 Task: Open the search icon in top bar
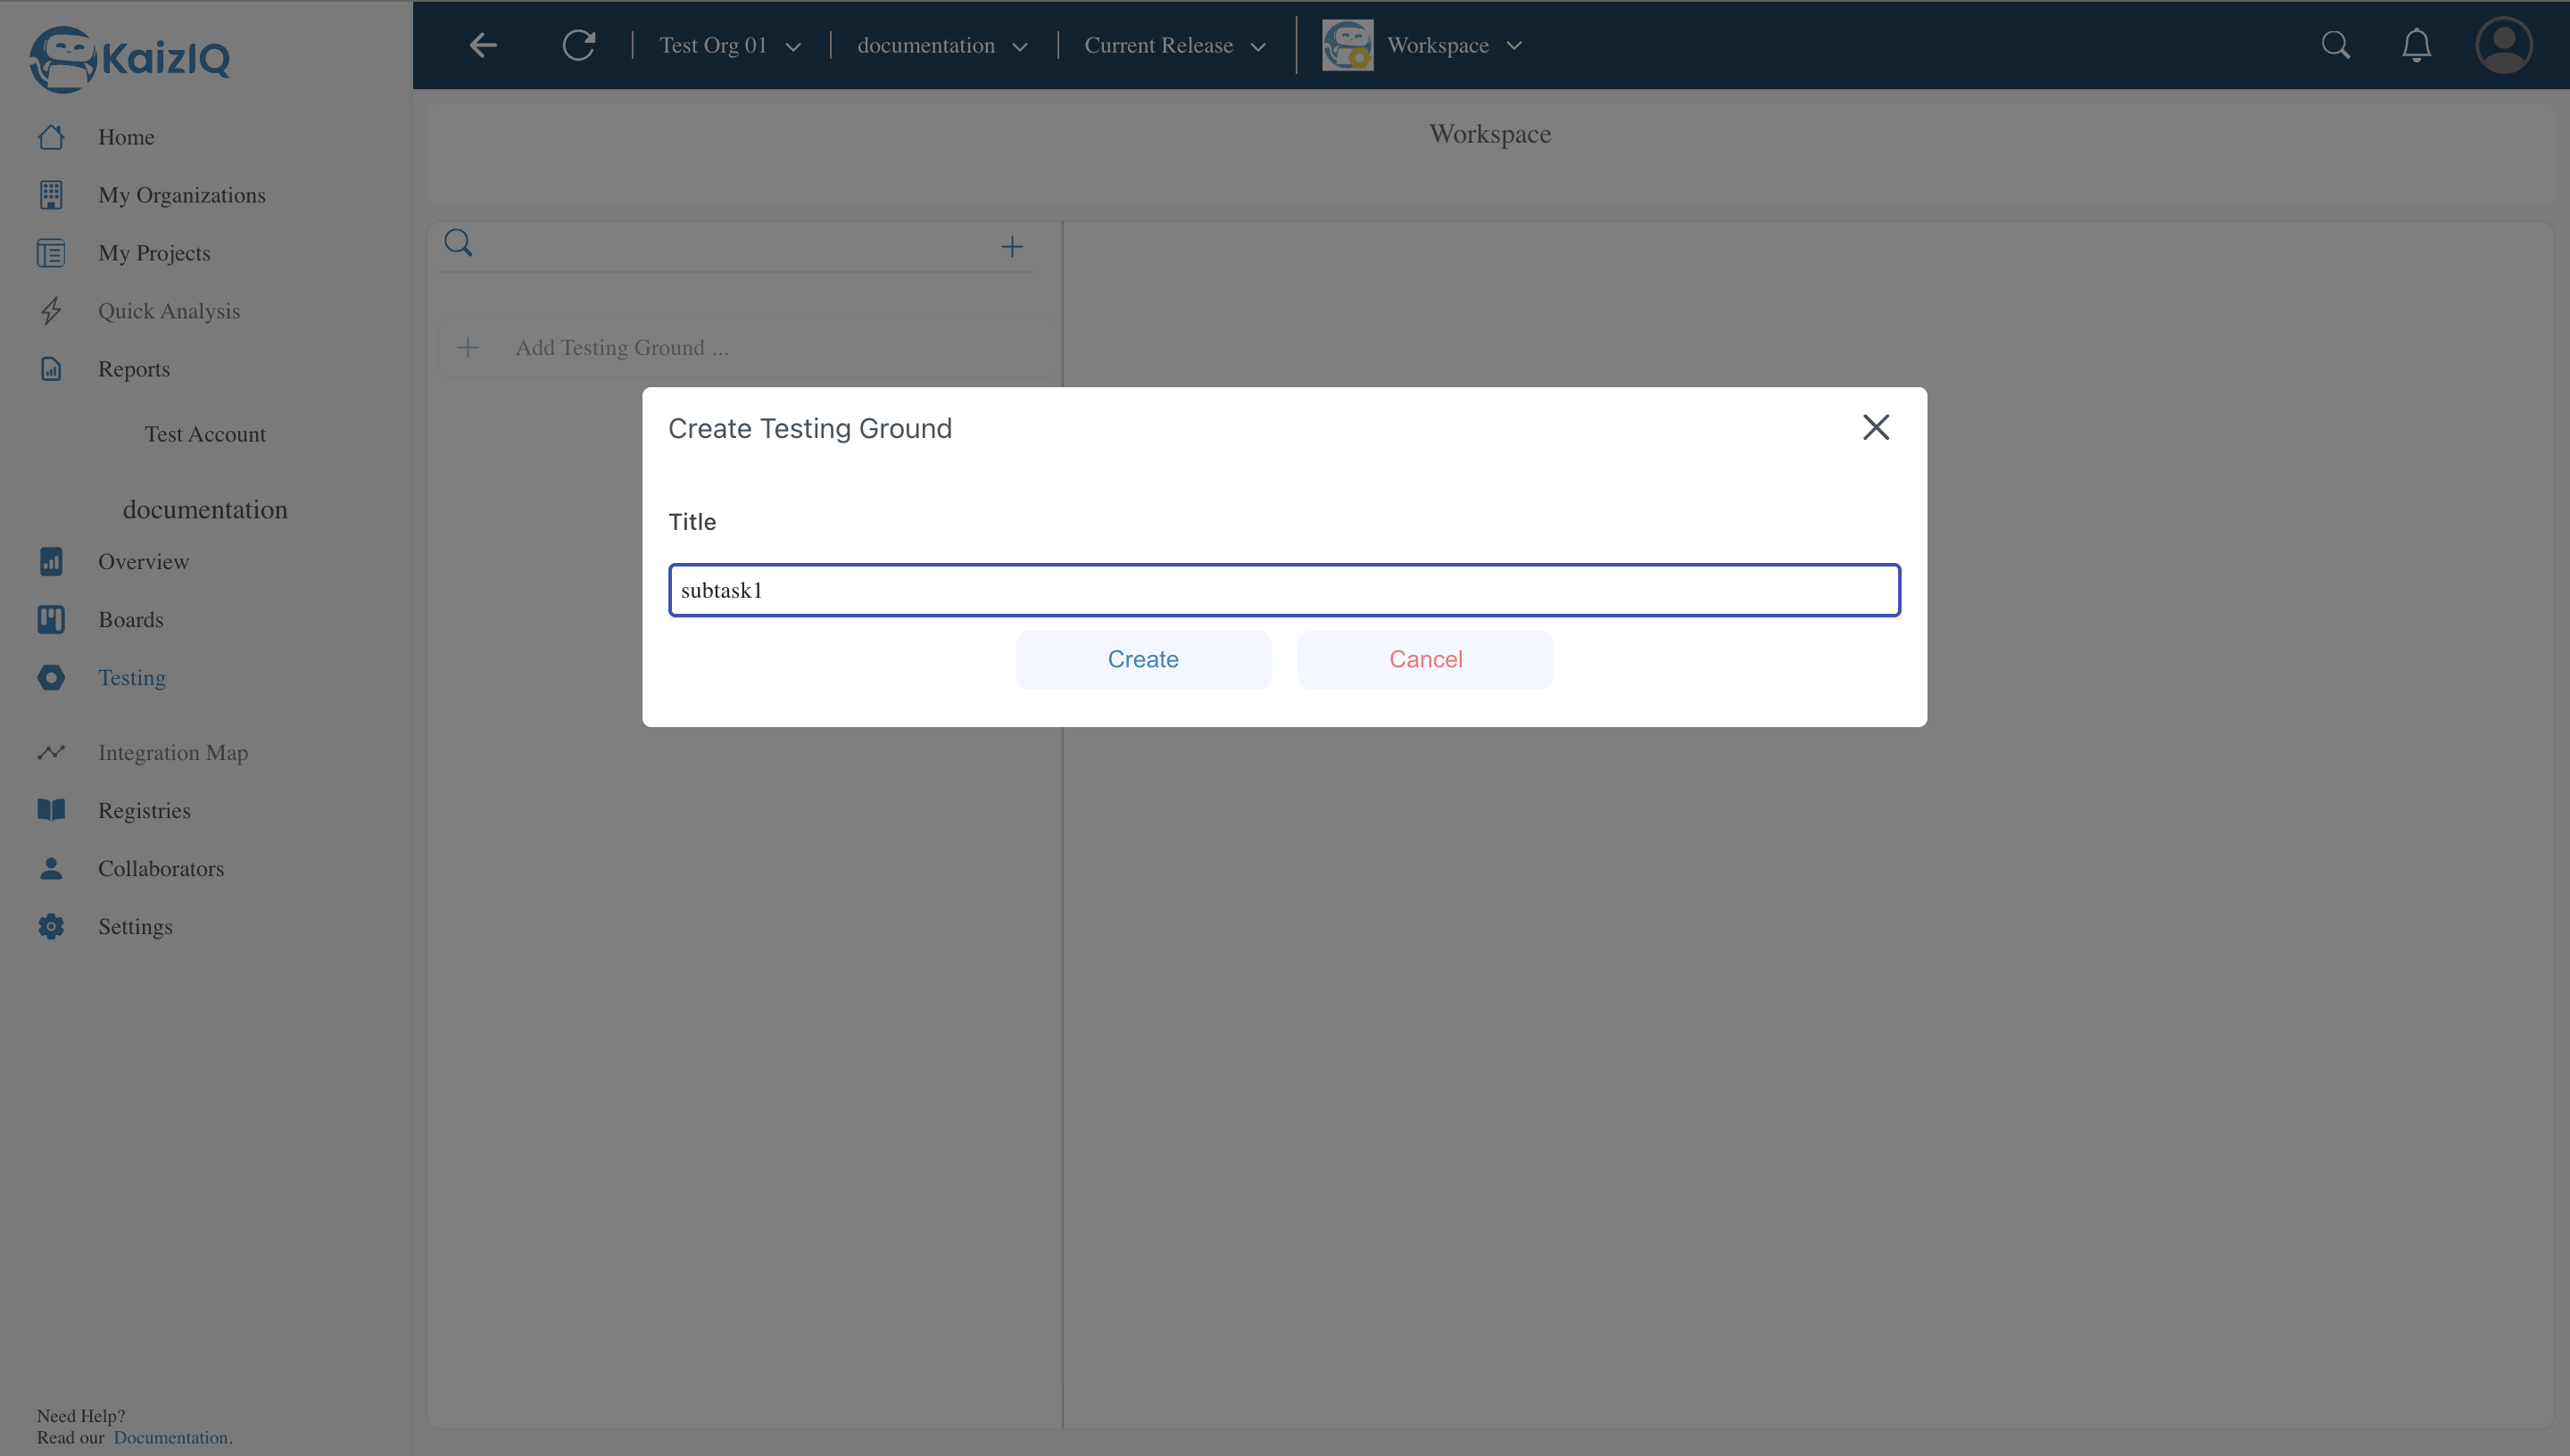[x=2336, y=45]
